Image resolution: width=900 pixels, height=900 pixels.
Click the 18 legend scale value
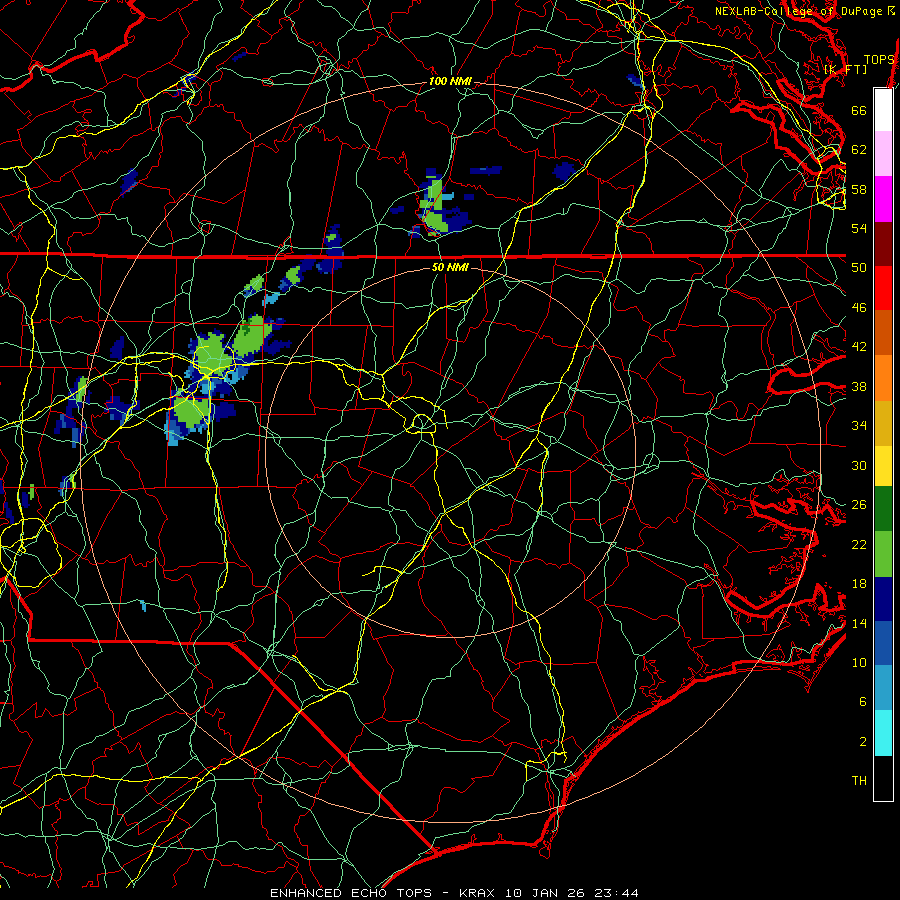(x=859, y=584)
